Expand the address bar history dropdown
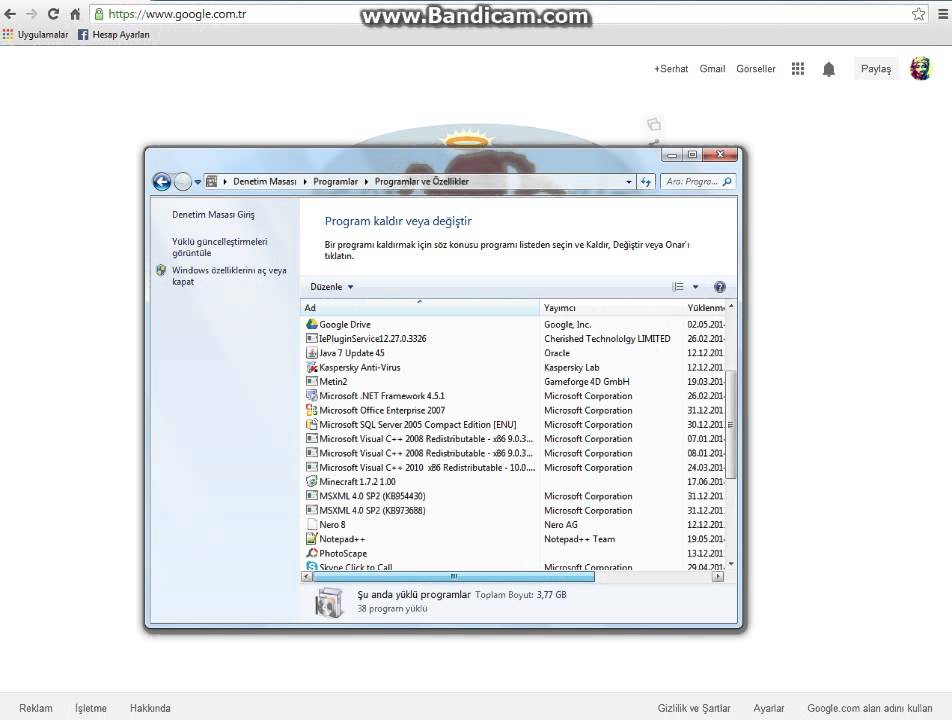Screen dimensions: 952x720 pyautogui.click(x=628, y=182)
